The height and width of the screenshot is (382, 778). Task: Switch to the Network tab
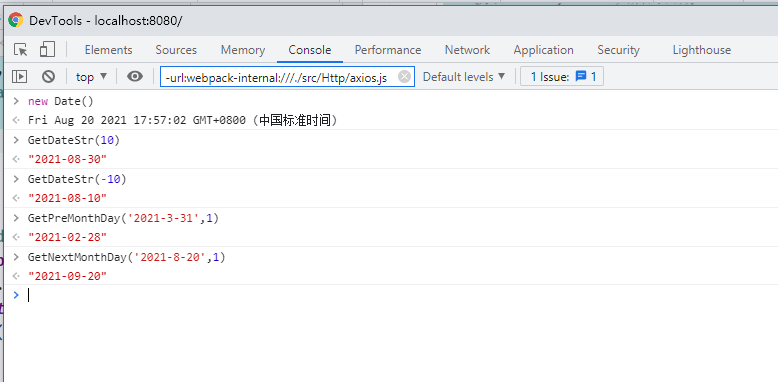coord(467,50)
